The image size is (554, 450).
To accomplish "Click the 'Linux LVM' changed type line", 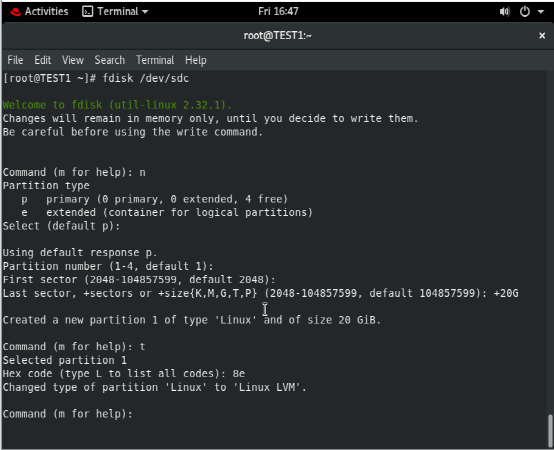I will pos(154,387).
